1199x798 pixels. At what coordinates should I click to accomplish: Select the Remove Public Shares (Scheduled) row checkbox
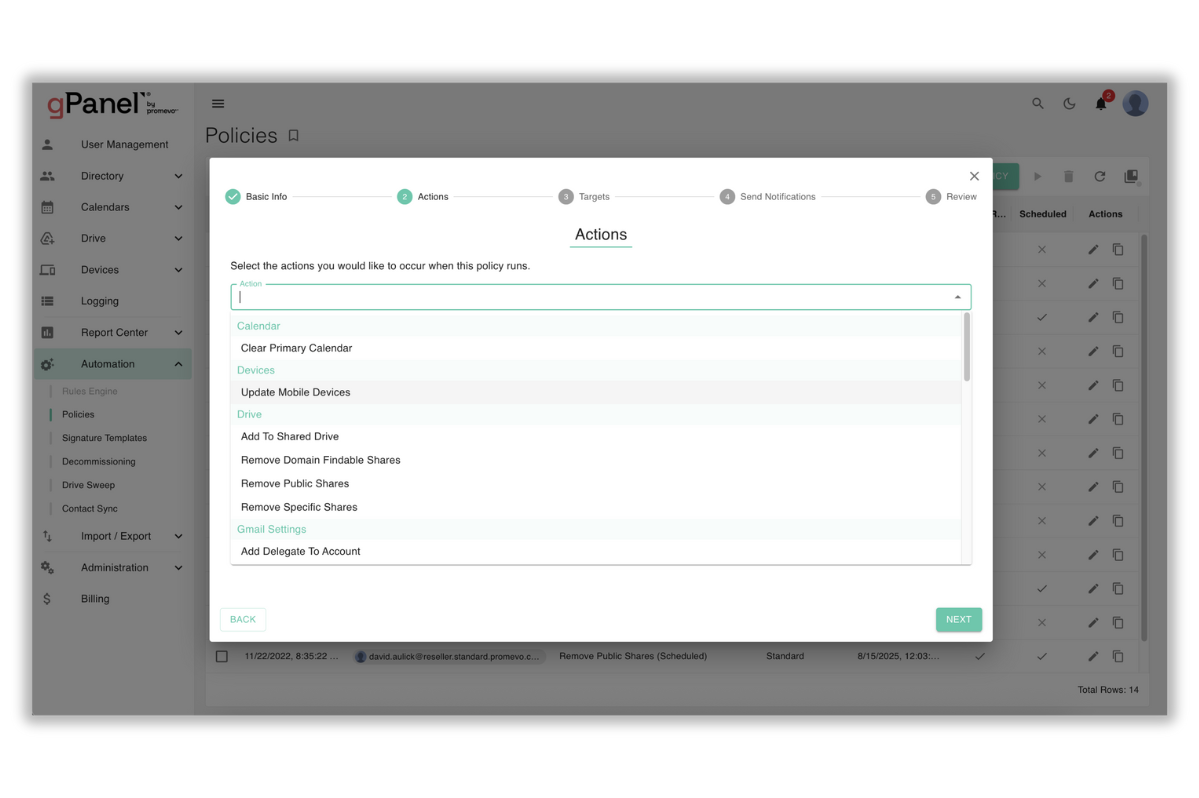[222, 657]
